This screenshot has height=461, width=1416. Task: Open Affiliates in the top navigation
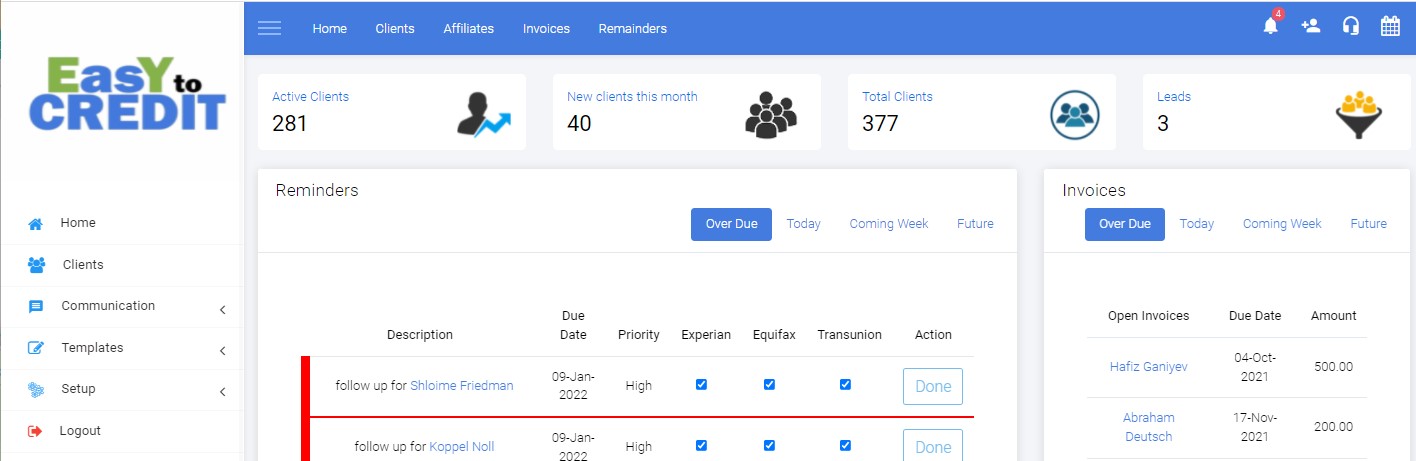pyautogui.click(x=468, y=28)
